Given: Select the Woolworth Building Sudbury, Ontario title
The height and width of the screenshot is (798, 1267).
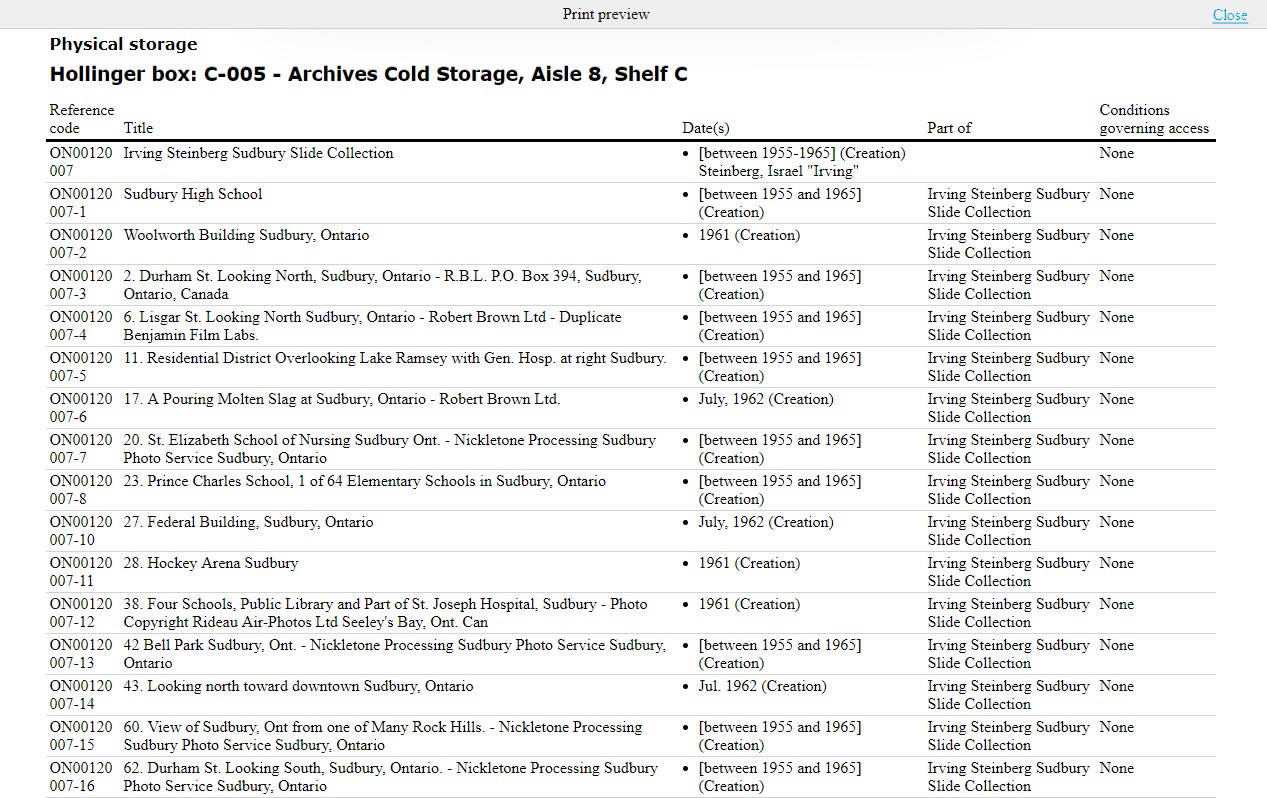Looking at the screenshot, I should 246,235.
